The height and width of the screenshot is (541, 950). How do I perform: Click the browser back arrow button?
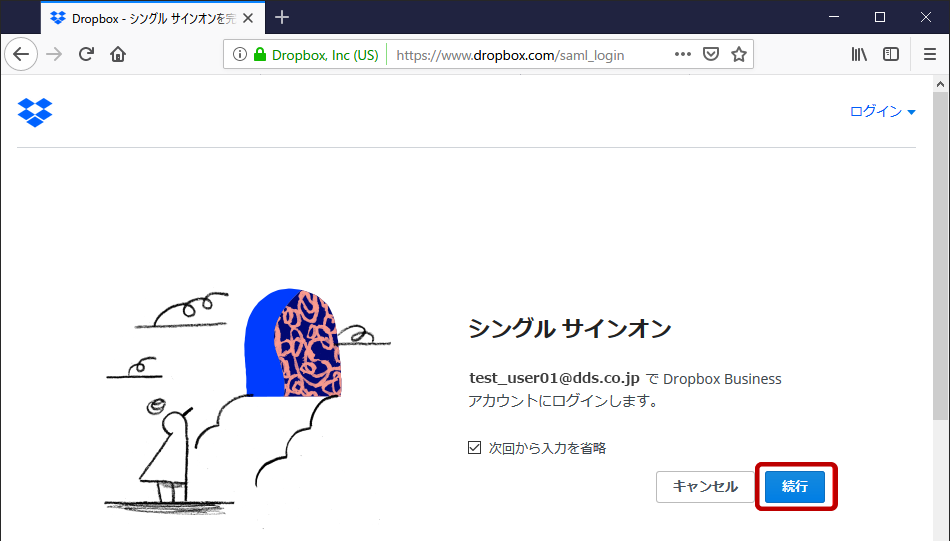coord(21,54)
